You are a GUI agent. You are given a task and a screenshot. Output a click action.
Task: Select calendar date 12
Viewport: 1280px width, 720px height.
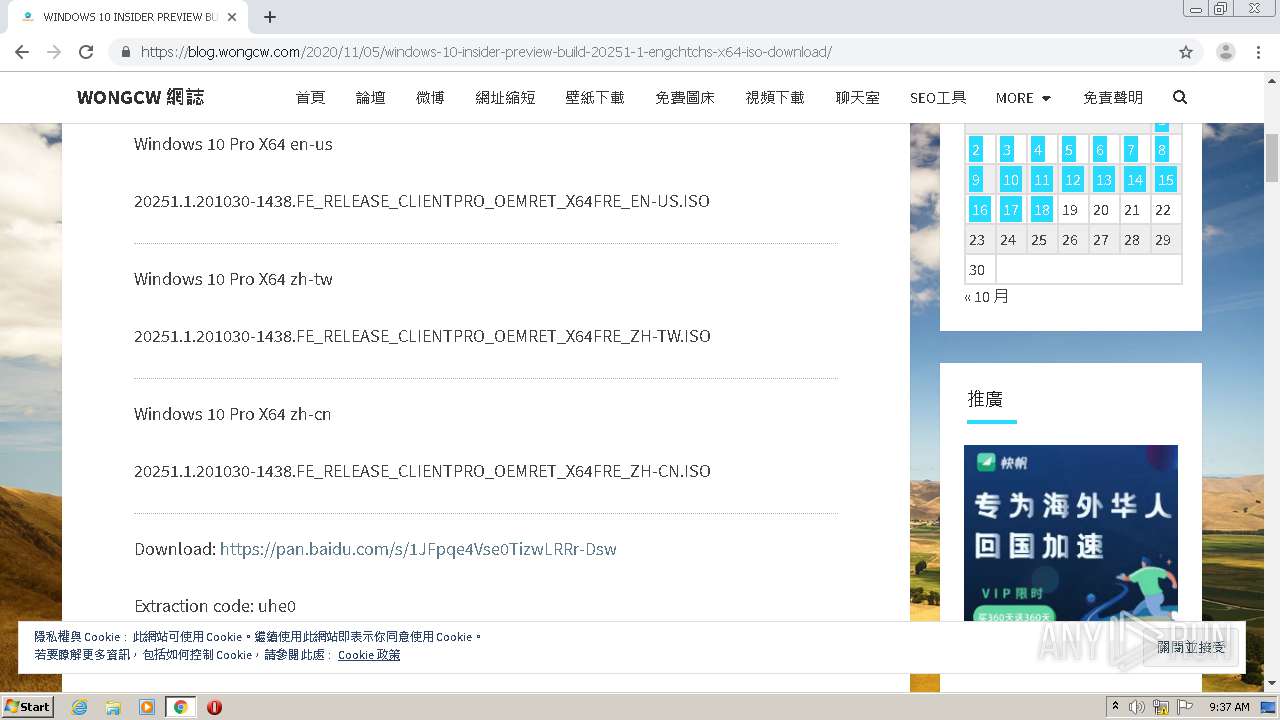pyautogui.click(x=1072, y=180)
